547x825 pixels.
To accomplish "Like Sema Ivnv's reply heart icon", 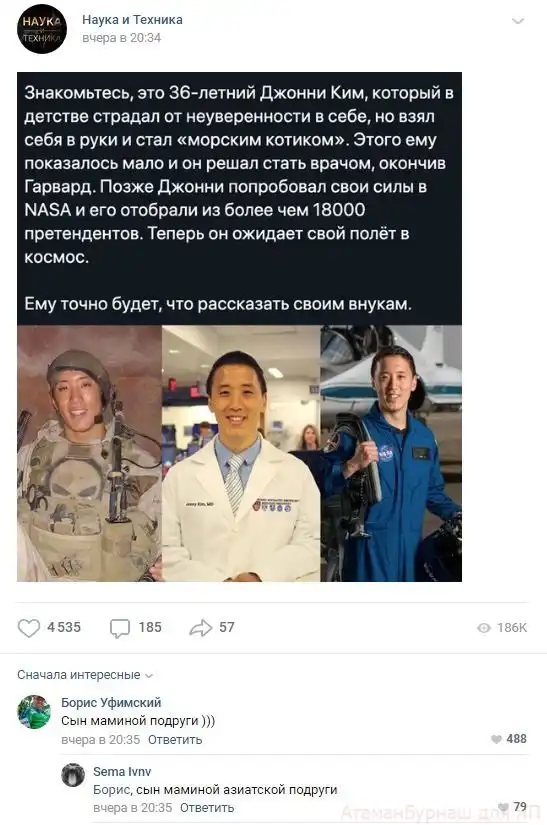I will point(503,807).
